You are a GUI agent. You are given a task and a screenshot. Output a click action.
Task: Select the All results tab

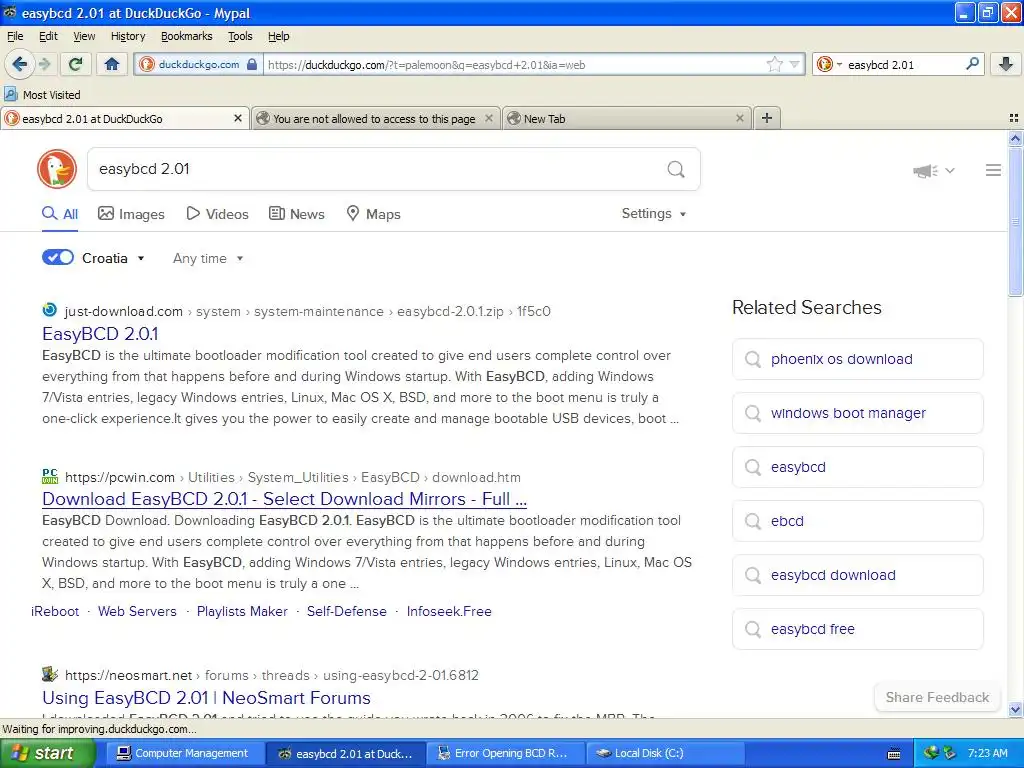(60, 214)
